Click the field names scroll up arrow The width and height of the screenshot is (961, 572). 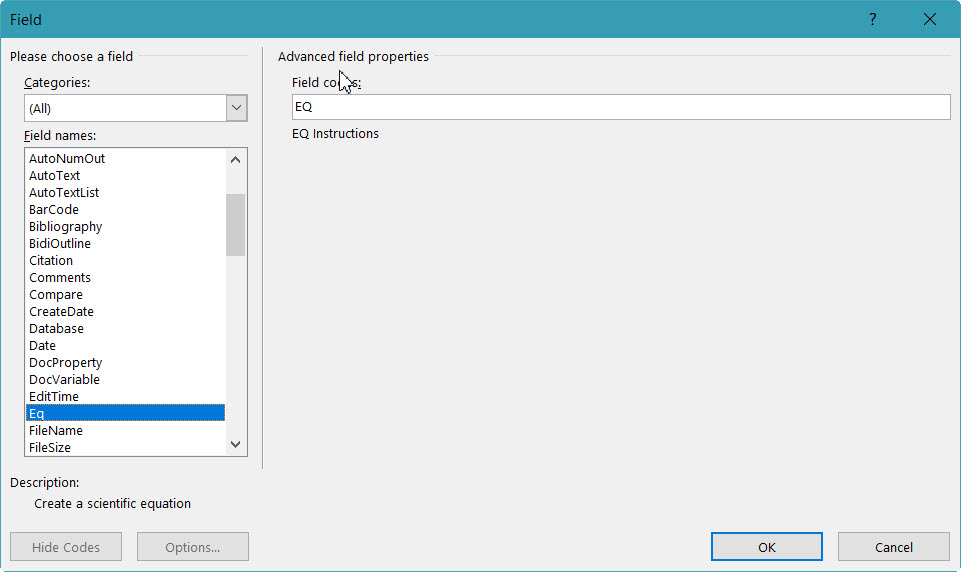235,159
